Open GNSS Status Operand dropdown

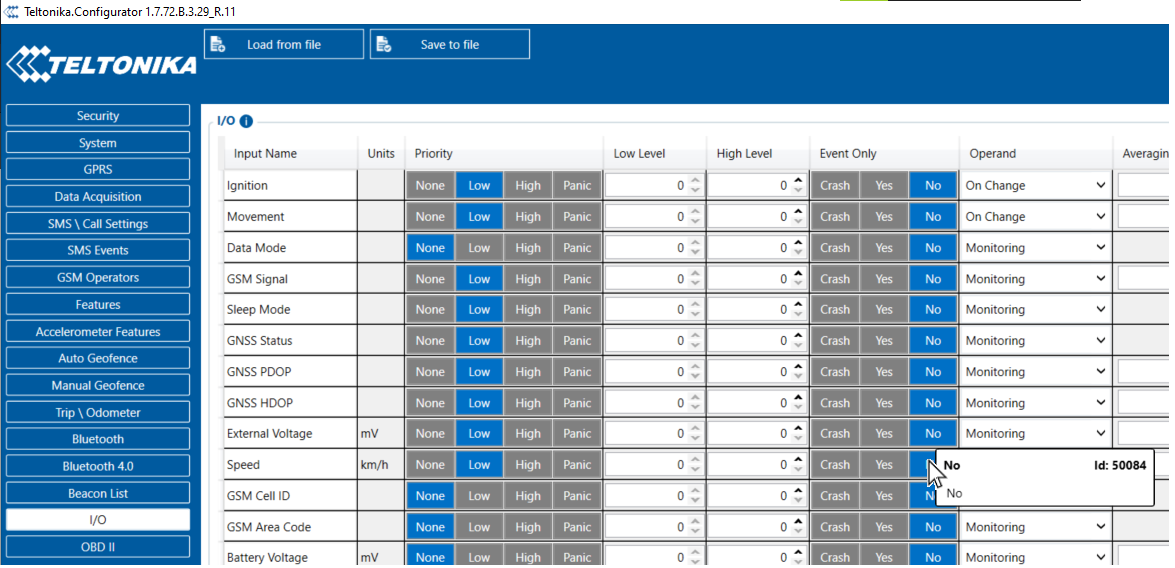pos(1035,340)
